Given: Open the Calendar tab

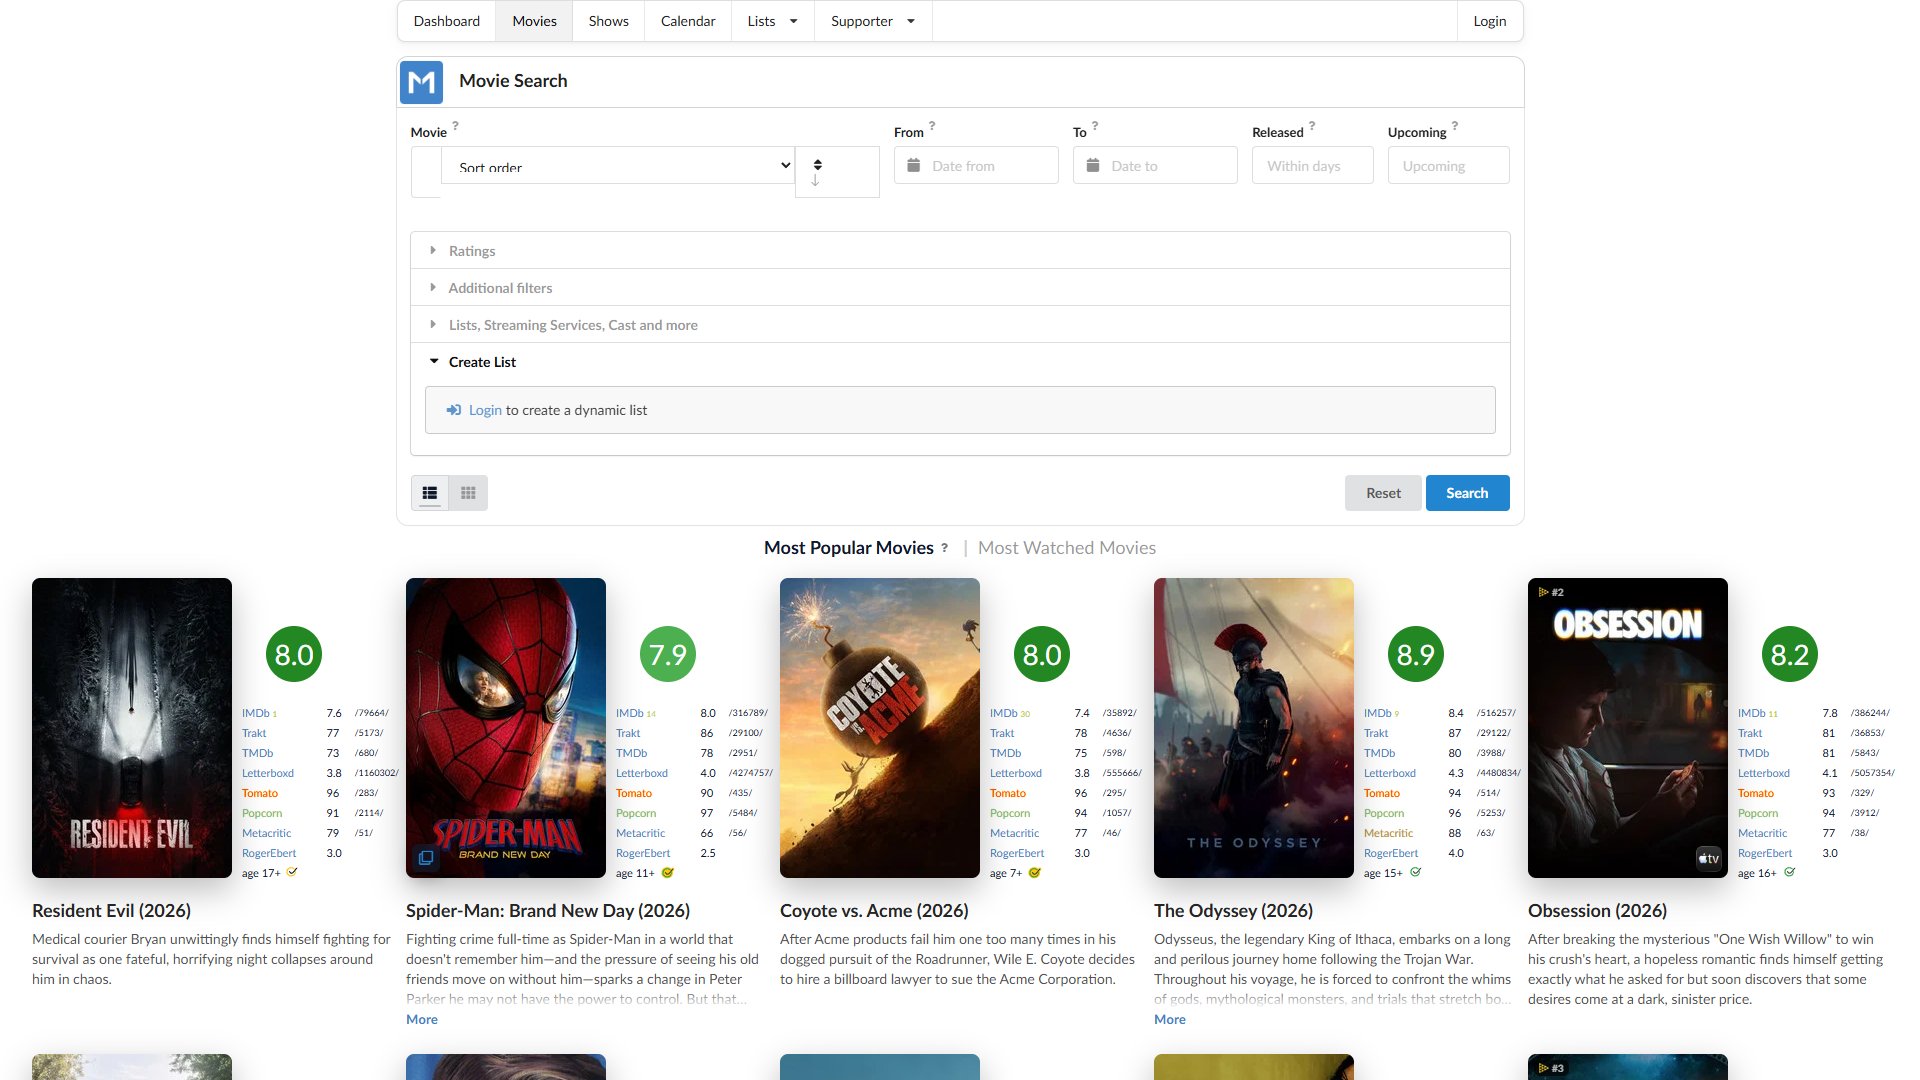Looking at the screenshot, I should (x=688, y=21).
